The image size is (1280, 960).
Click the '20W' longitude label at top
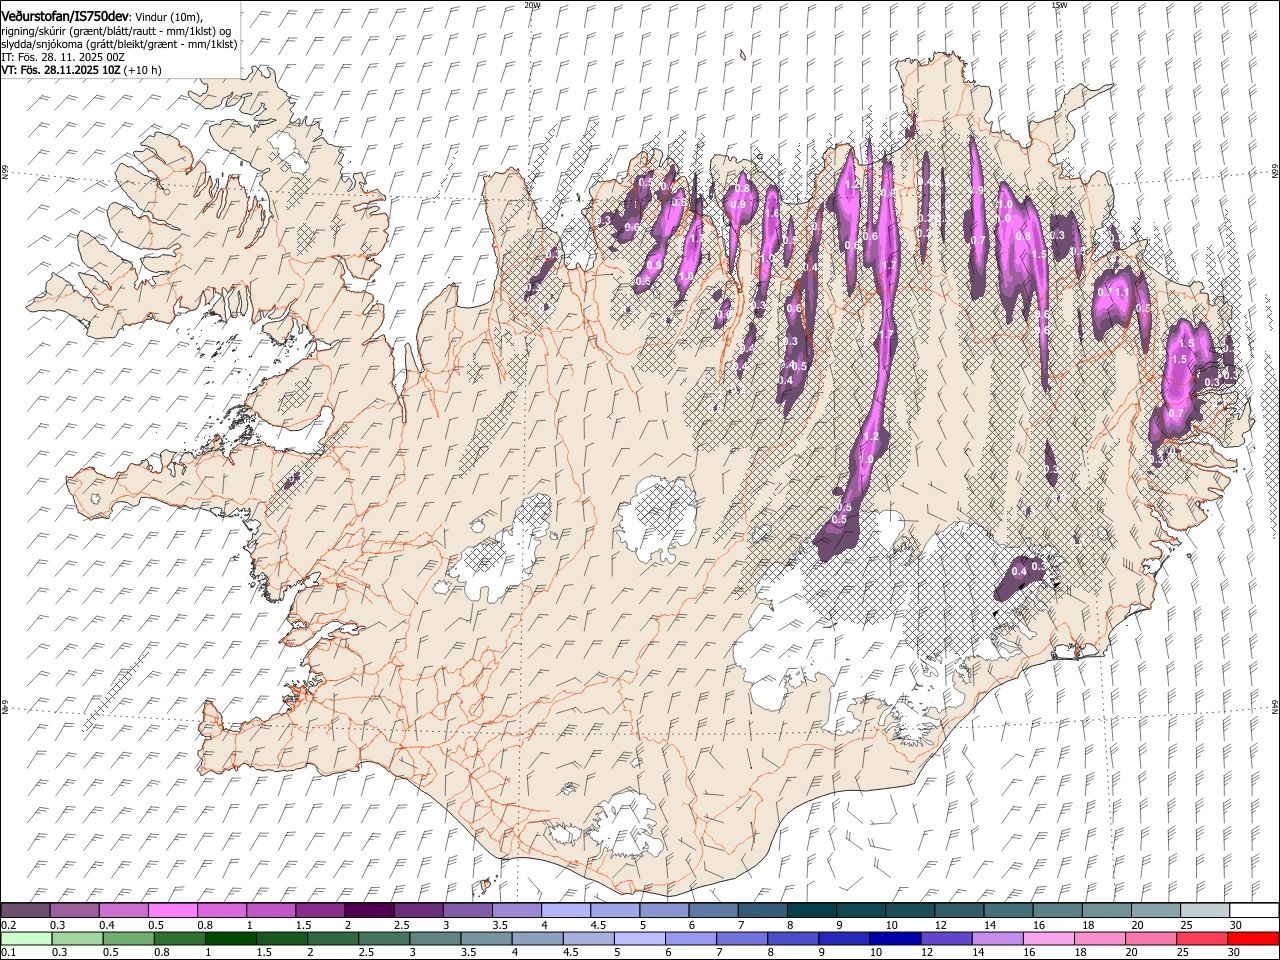coord(532,5)
